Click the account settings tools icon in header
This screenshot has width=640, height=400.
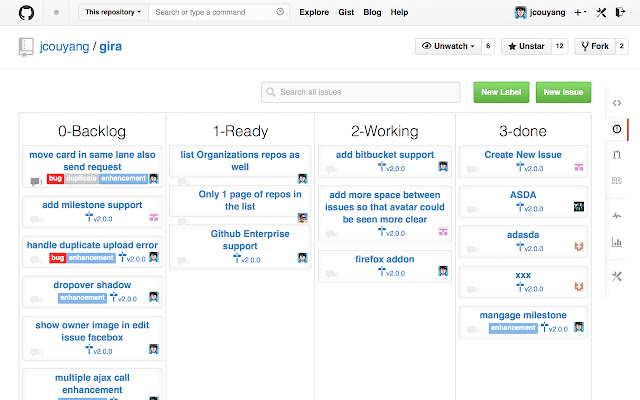[602, 13]
